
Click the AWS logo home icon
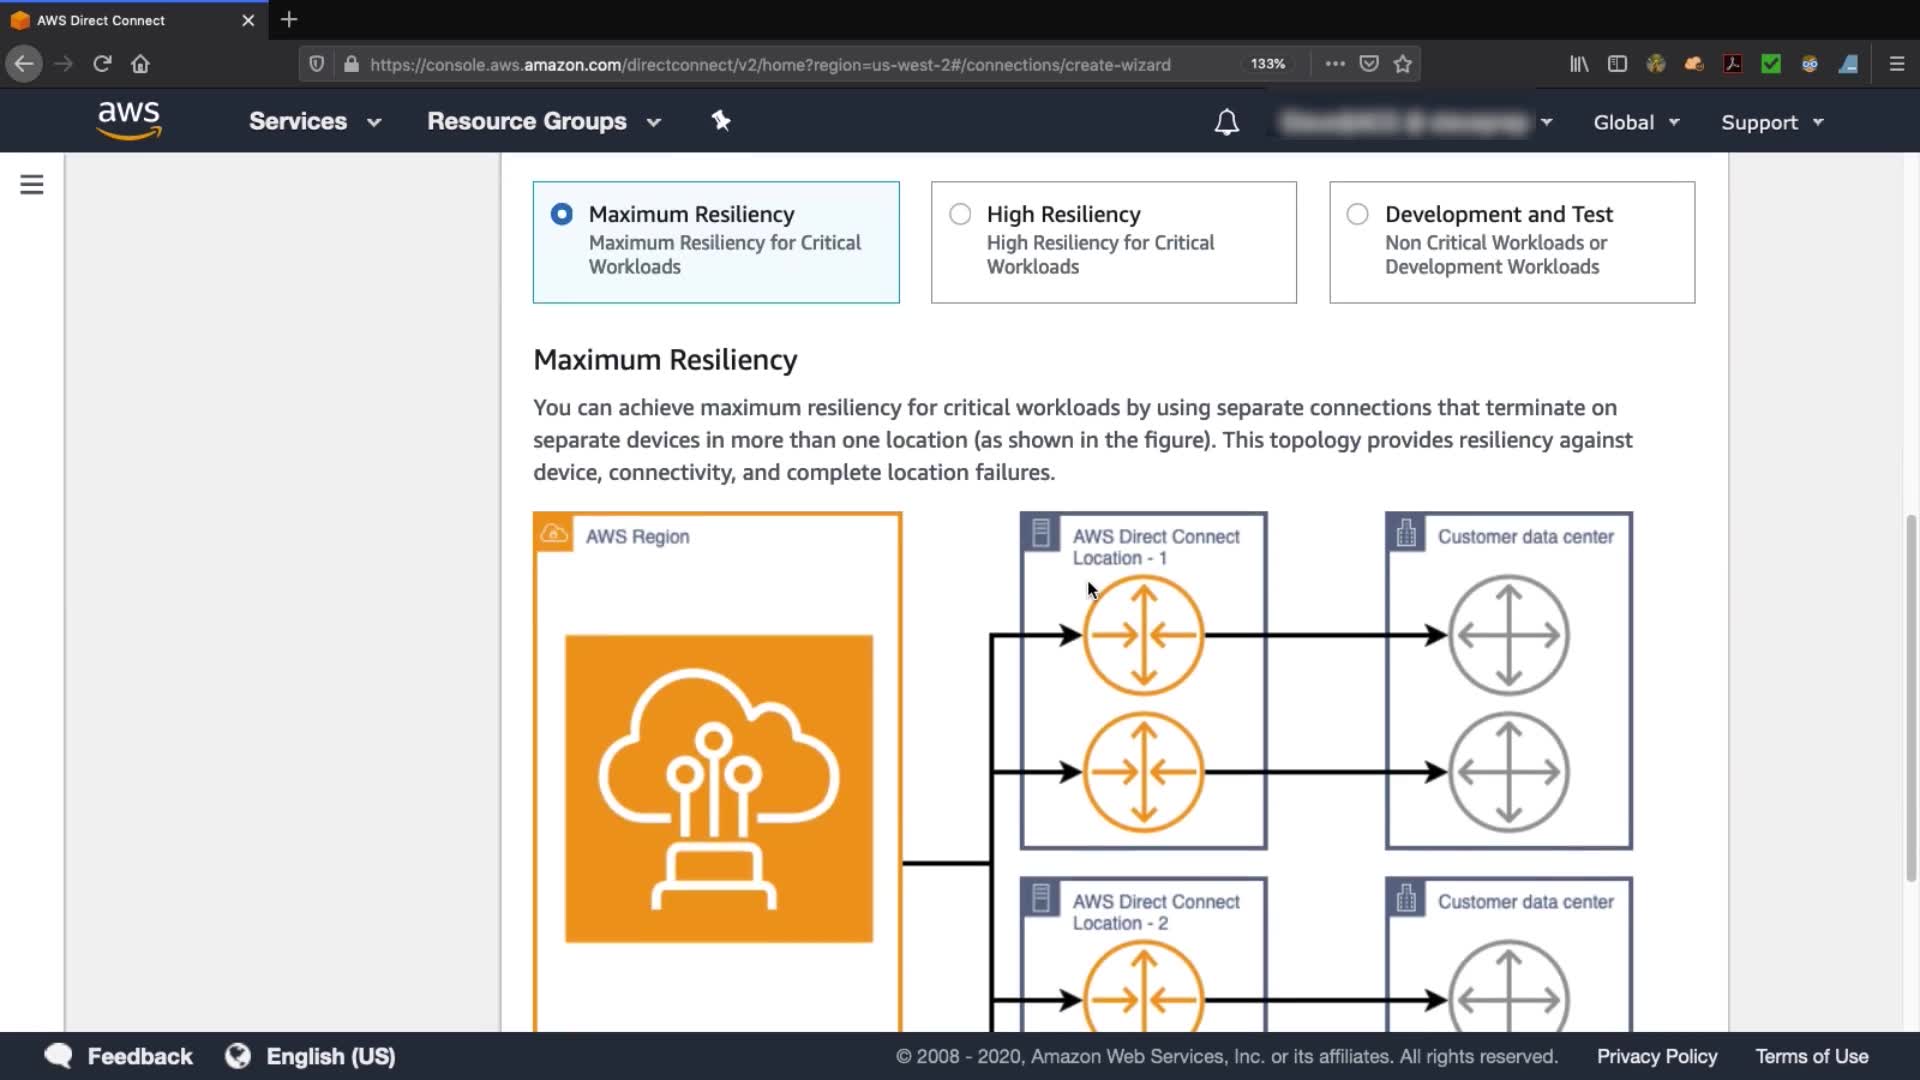tap(129, 120)
